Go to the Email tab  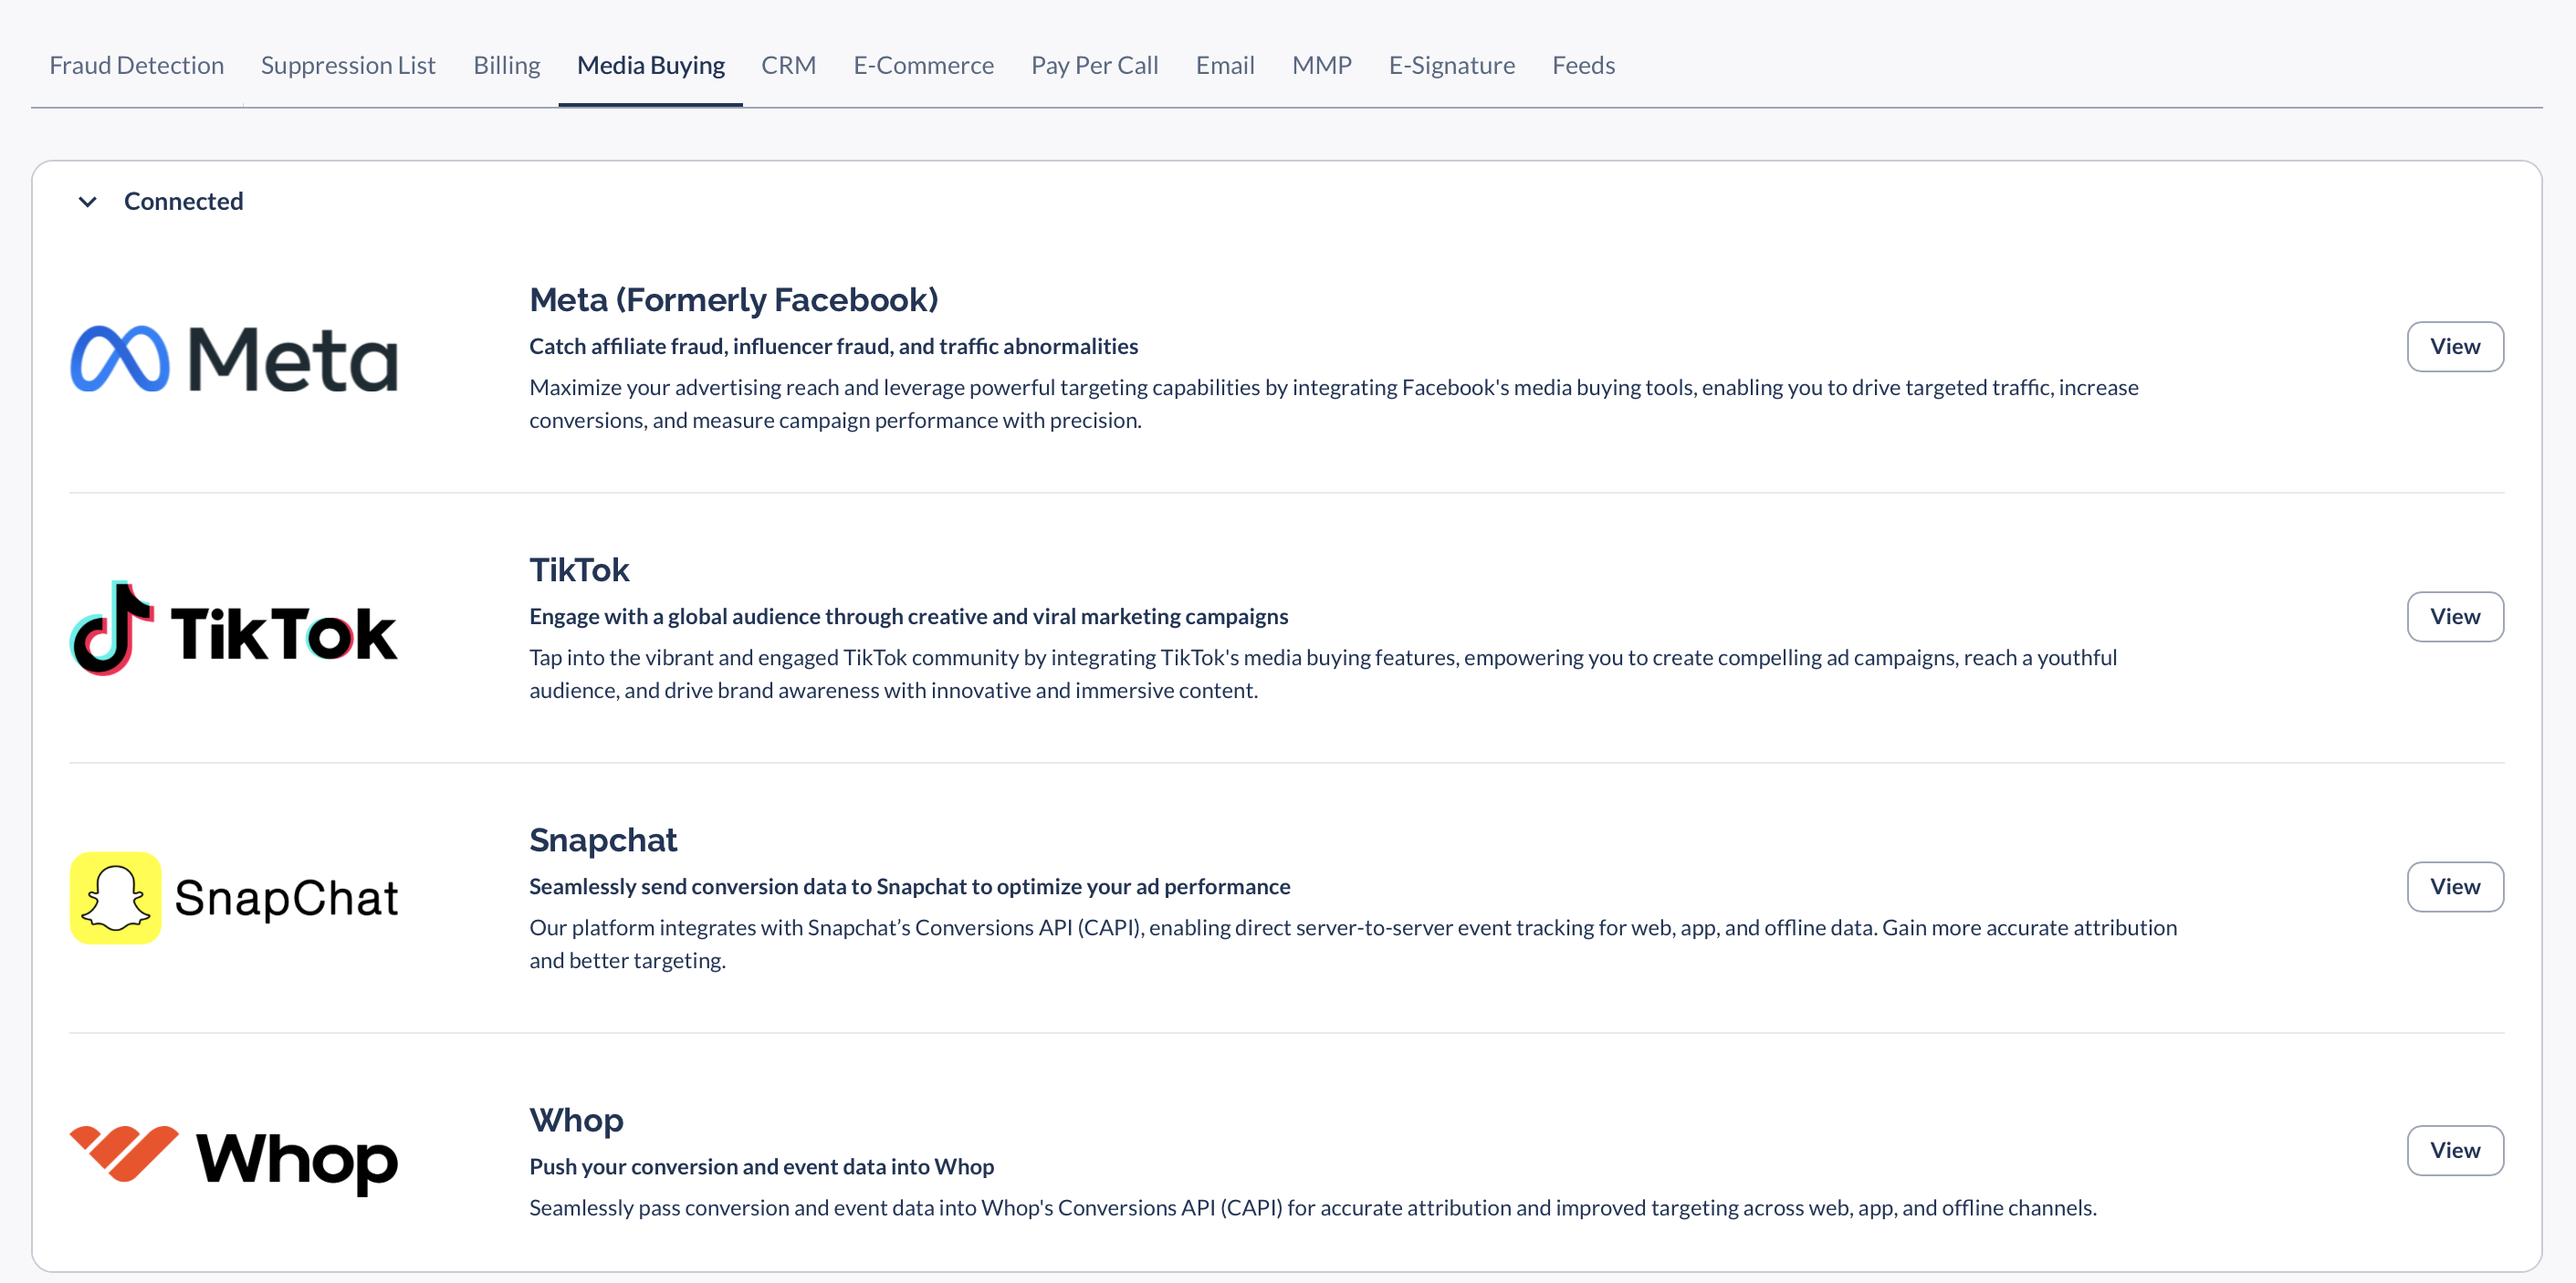(x=1225, y=65)
